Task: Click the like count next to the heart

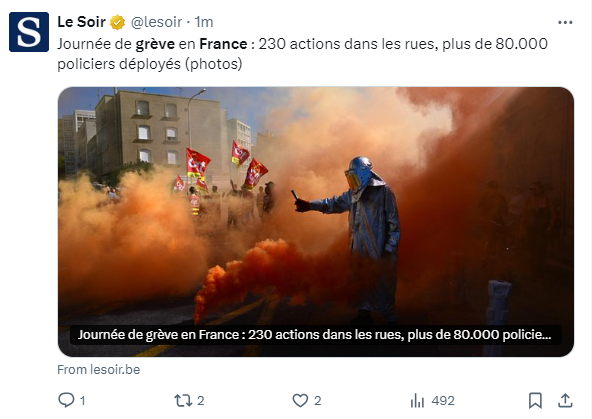Action: tap(318, 401)
